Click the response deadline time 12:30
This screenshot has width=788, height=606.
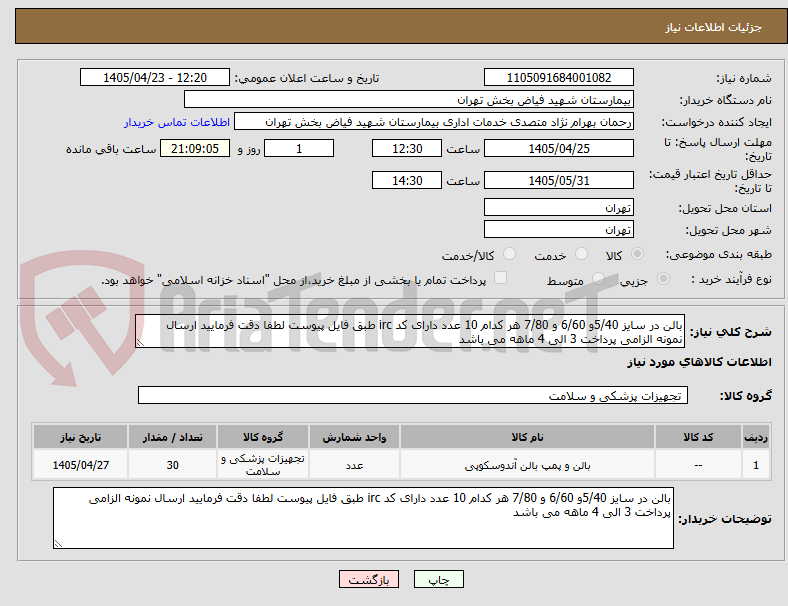(x=407, y=148)
